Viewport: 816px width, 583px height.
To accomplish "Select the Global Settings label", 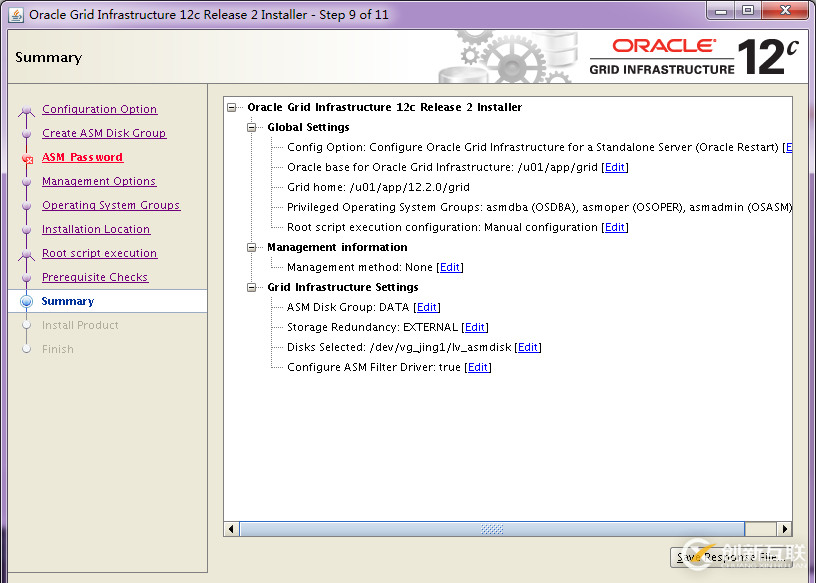I will 308,128.
